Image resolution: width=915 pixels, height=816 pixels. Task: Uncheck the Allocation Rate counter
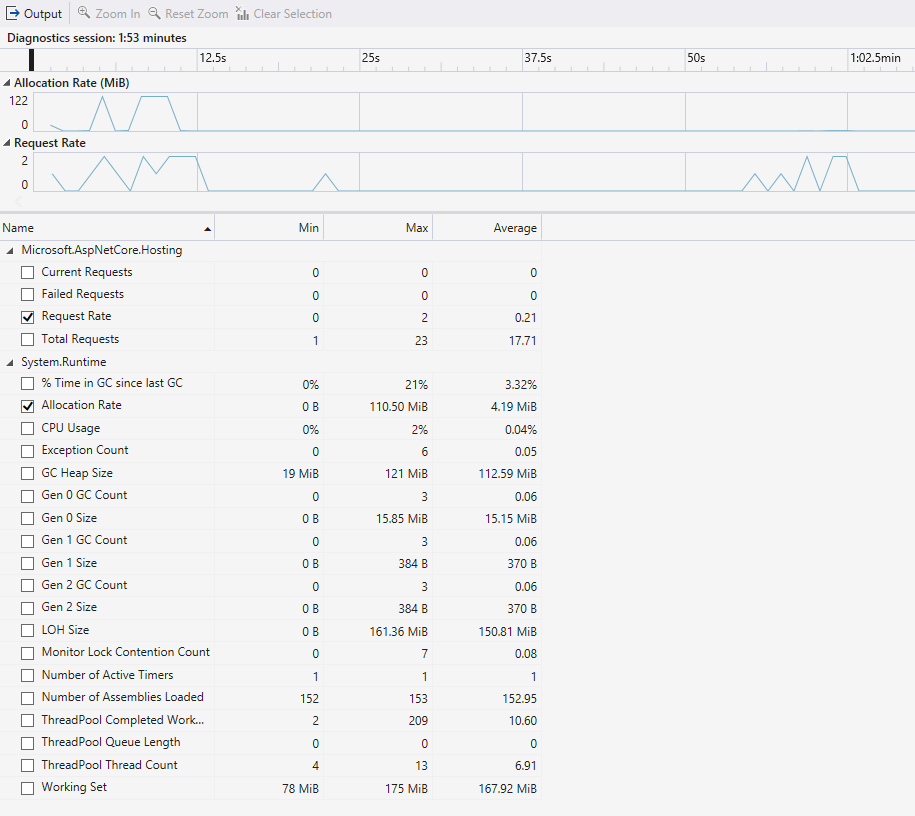pyautogui.click(x=26, y=405)
